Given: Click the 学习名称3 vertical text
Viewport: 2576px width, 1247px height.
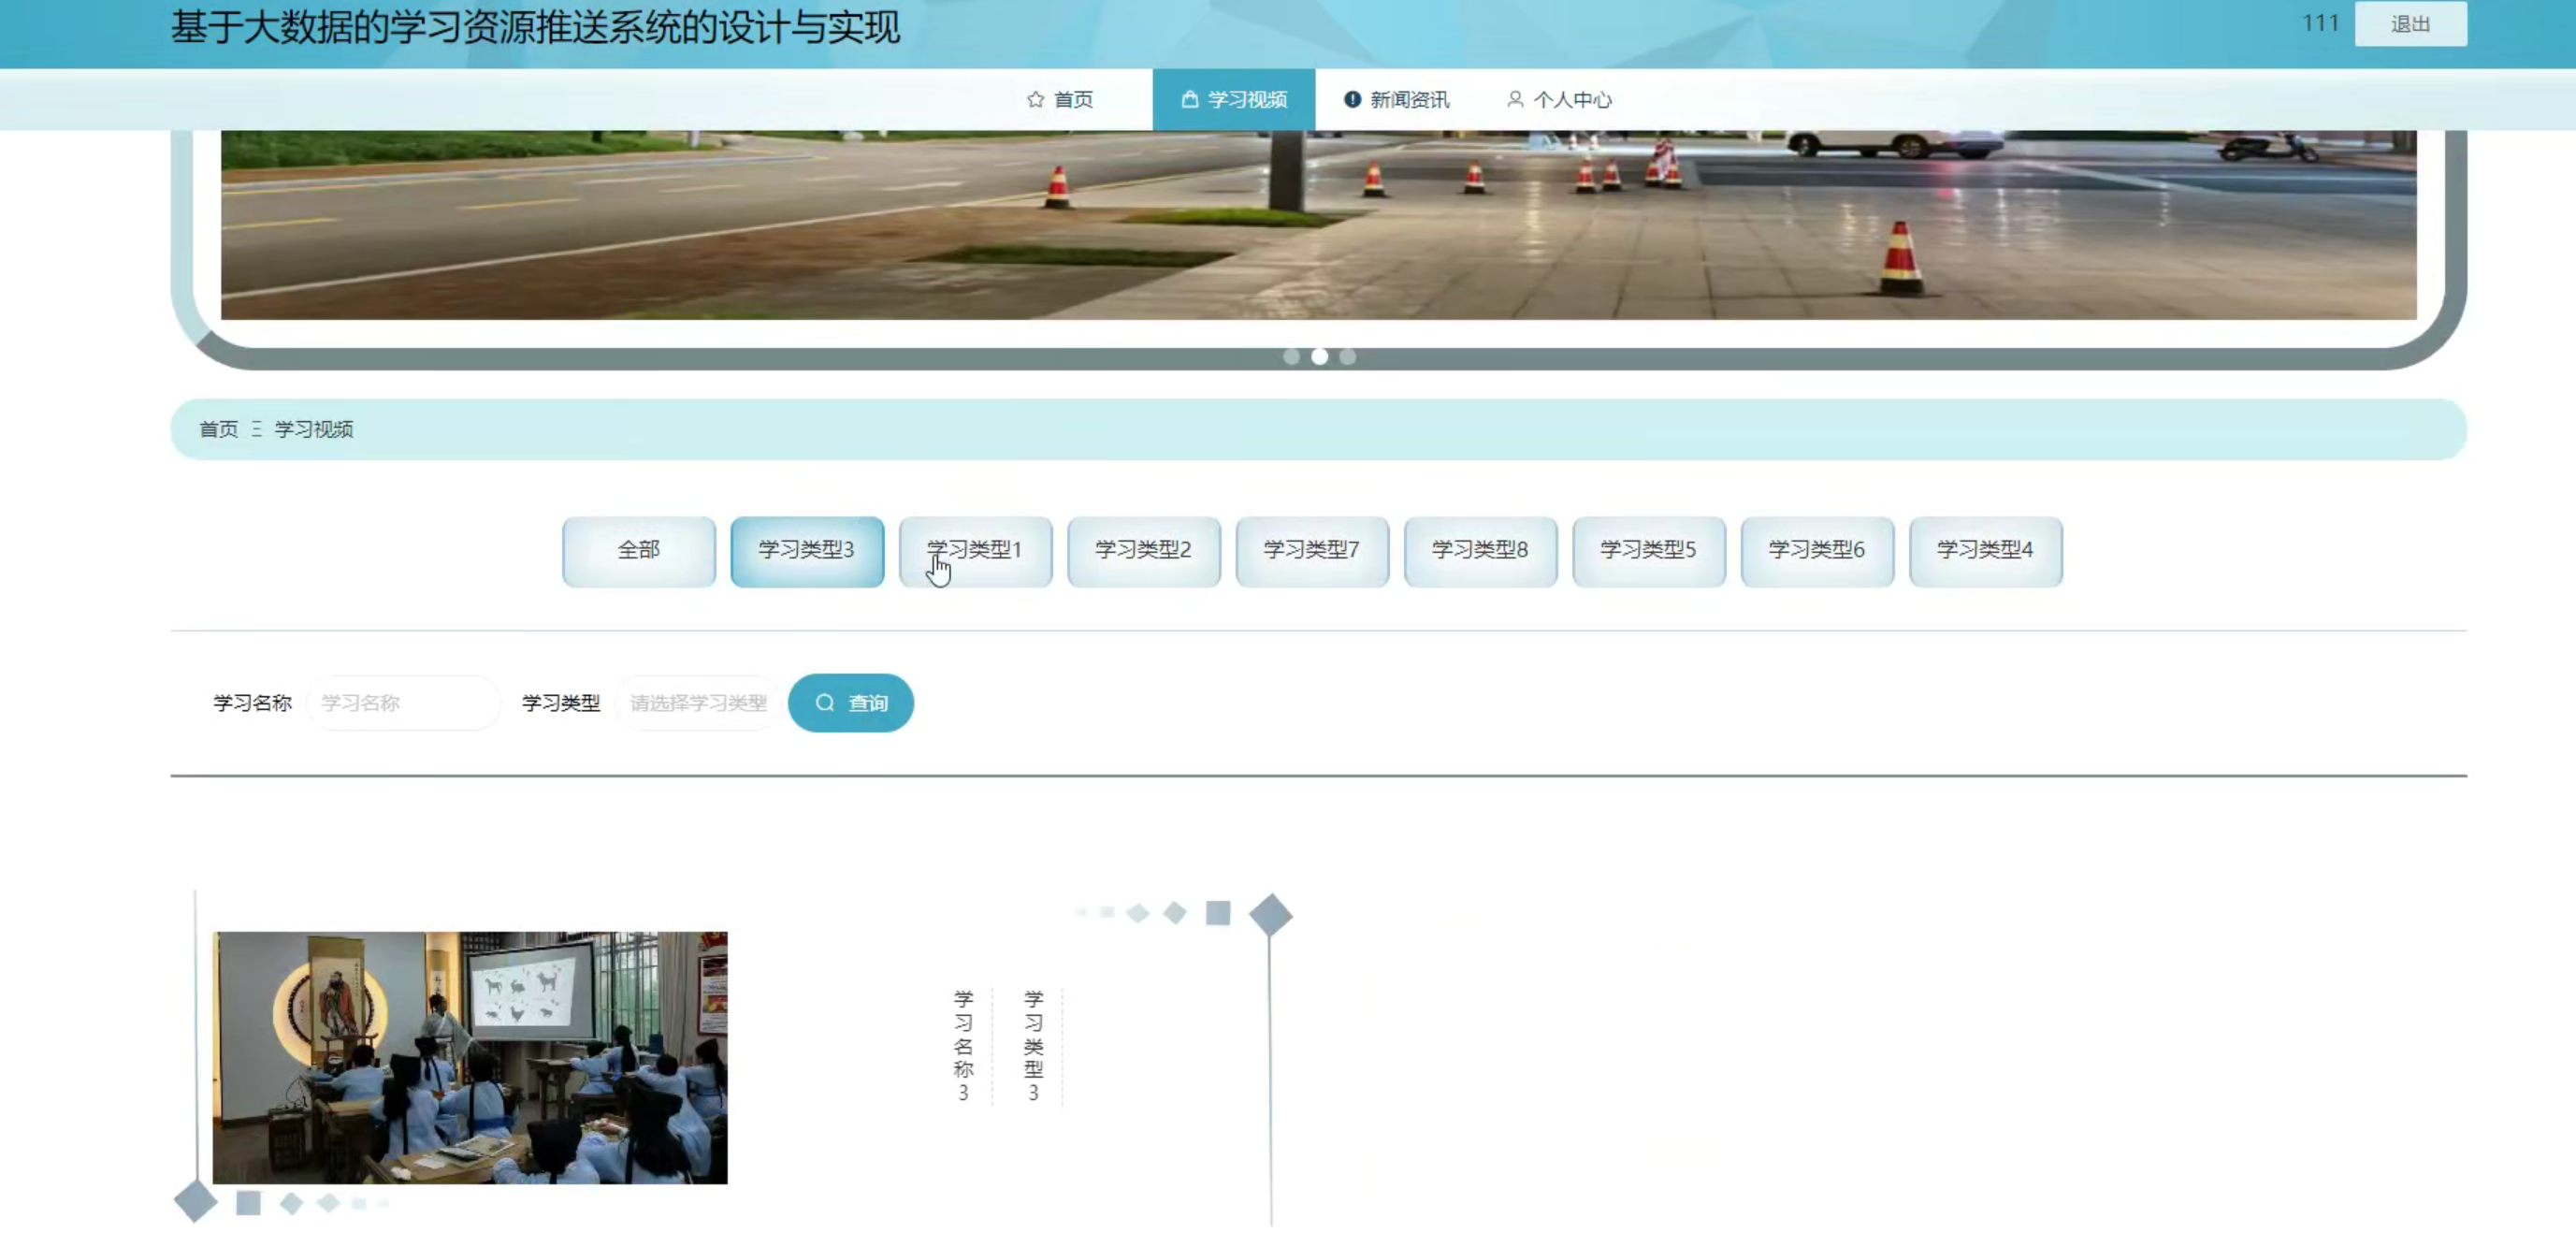Looking at the screenshot, I should coord(963,1046).
